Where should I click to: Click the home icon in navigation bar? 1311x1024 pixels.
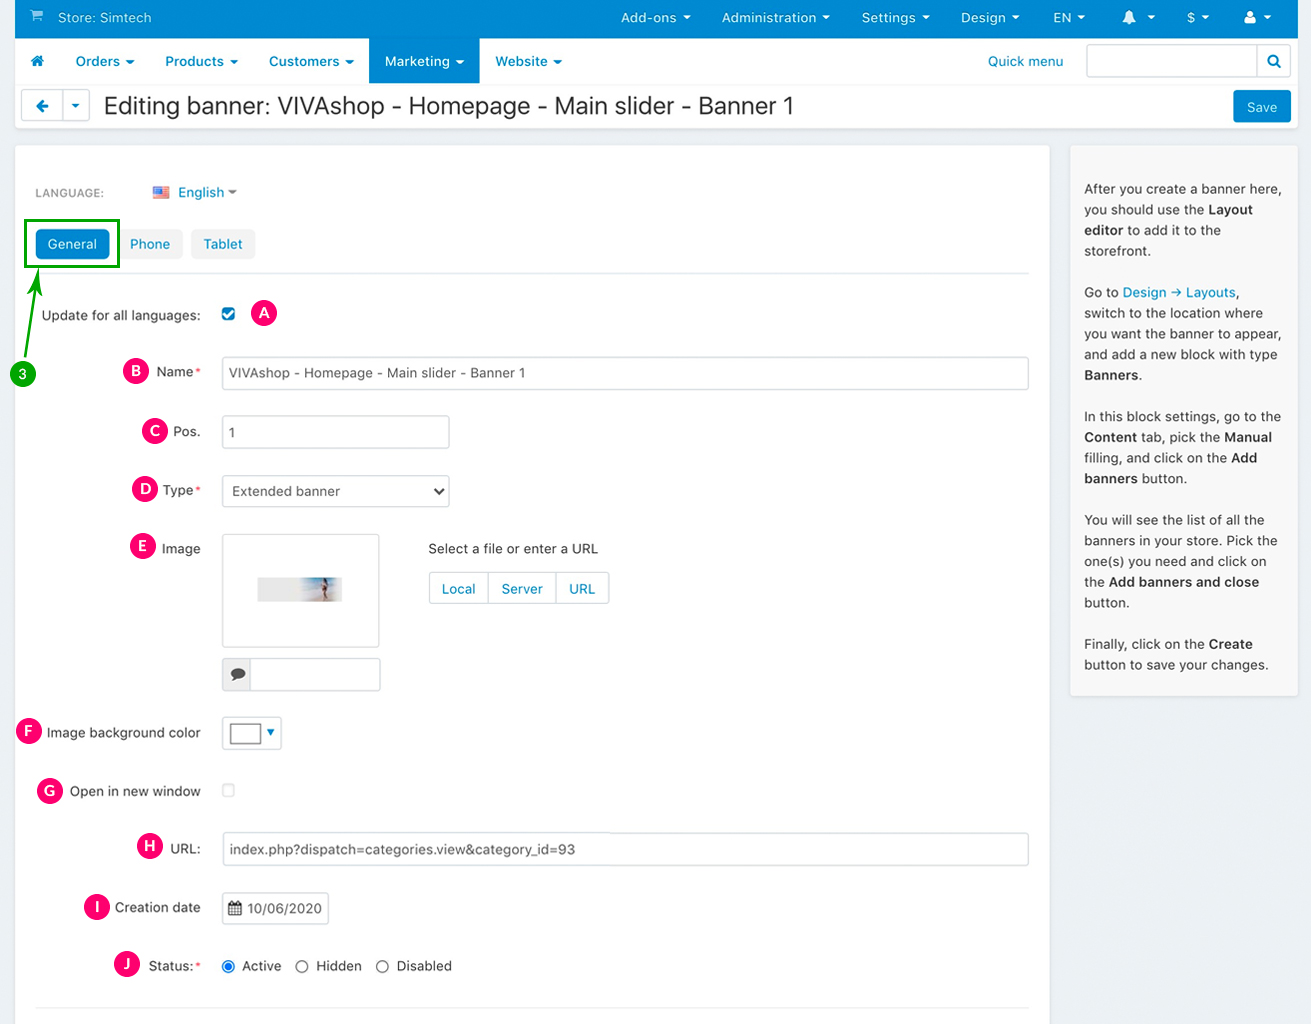click(x=38, y=61)
